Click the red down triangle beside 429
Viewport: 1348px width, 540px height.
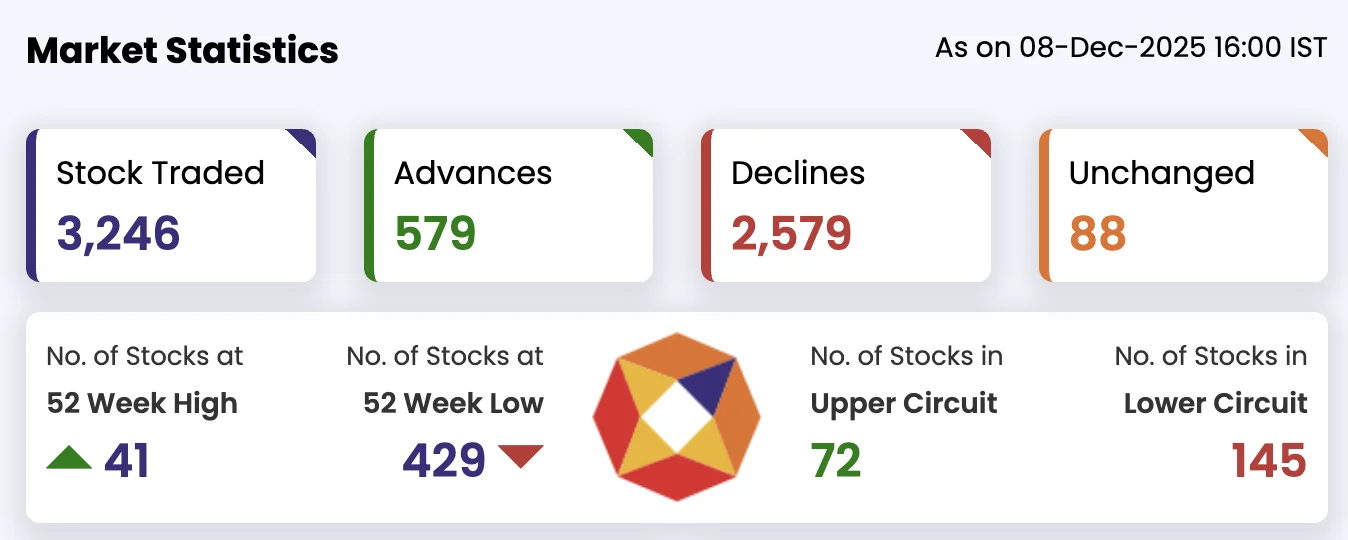[x=520, y=457]
